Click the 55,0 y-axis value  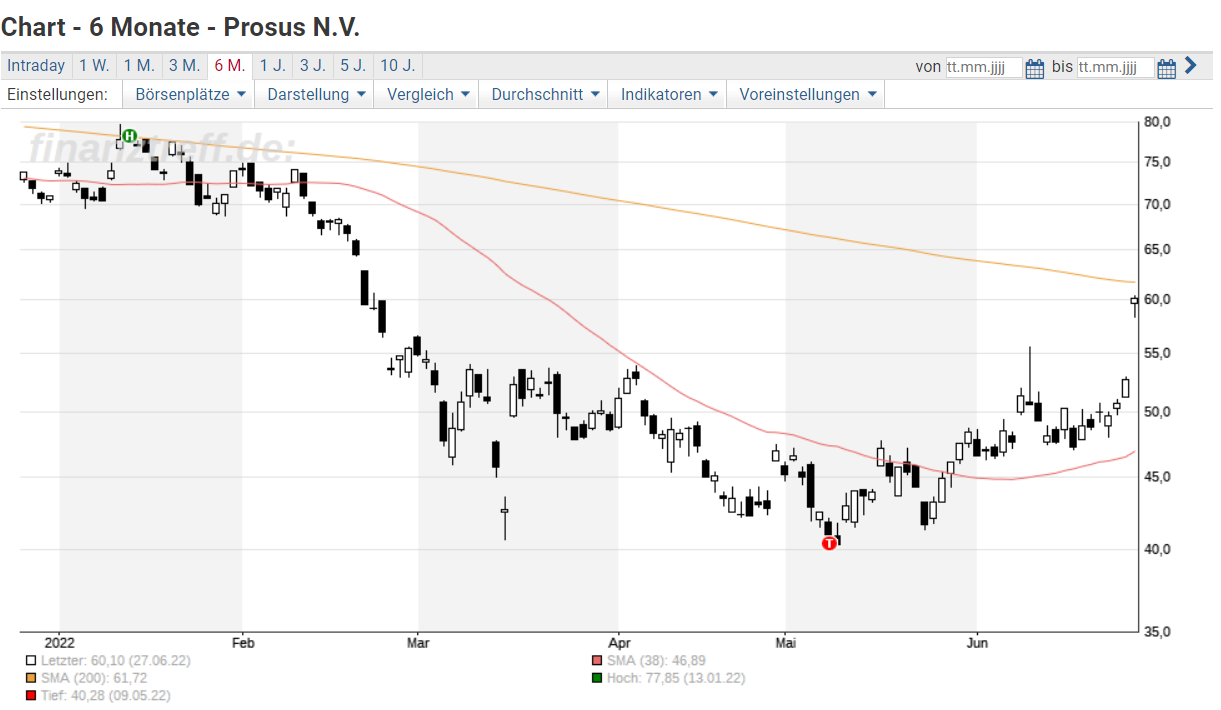click(1158, 353)
